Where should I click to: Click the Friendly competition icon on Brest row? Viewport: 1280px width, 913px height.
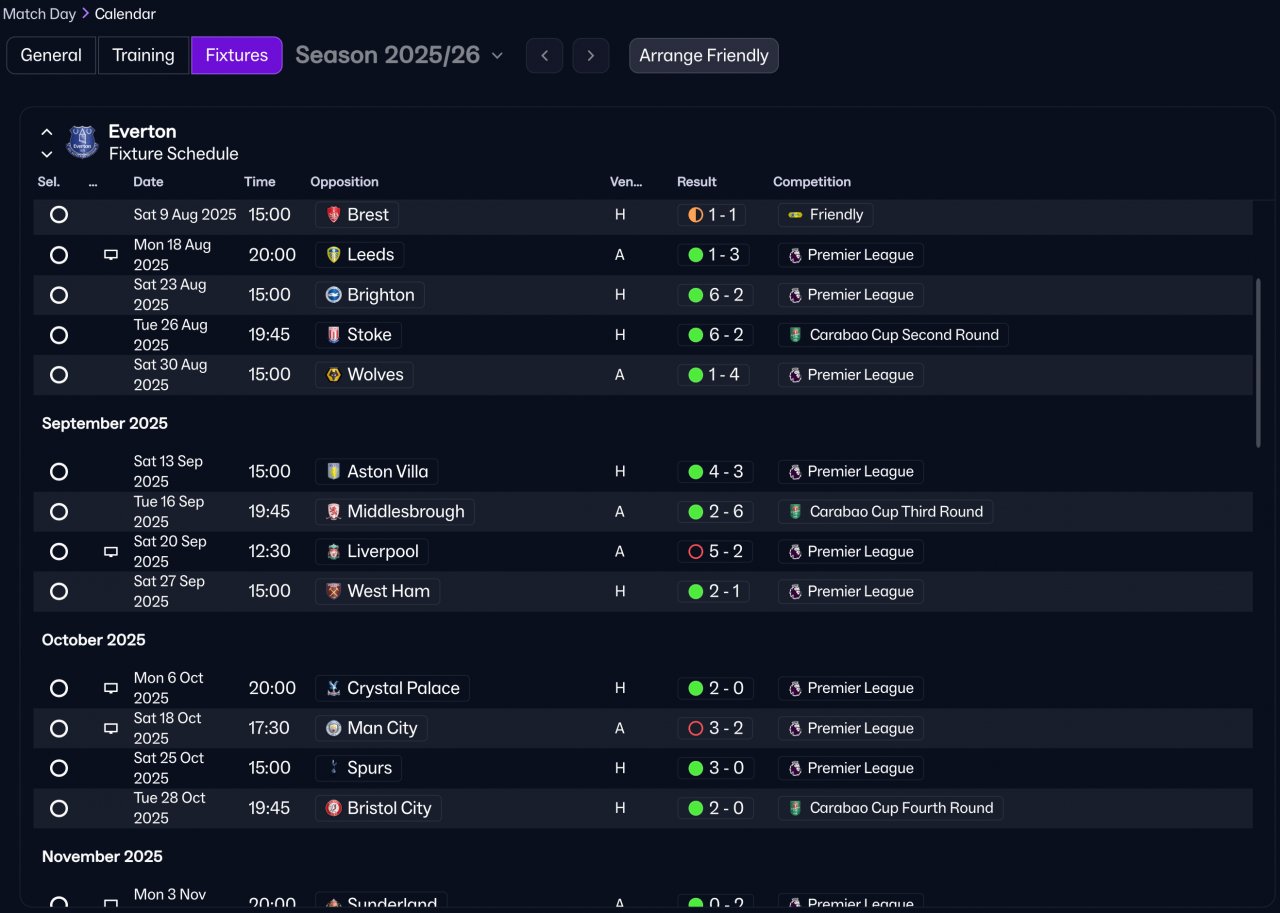(x=795, y=215)
